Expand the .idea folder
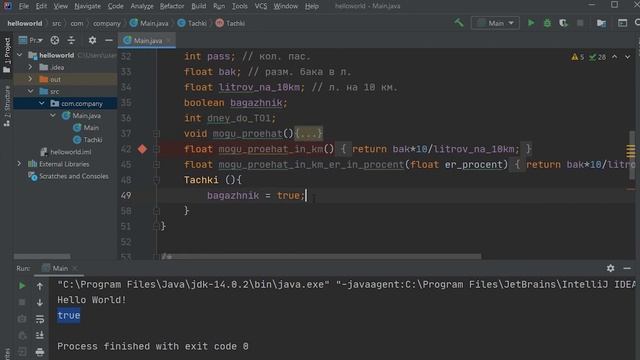The height and width of the screenshot is (360, 640). (30, 67)
